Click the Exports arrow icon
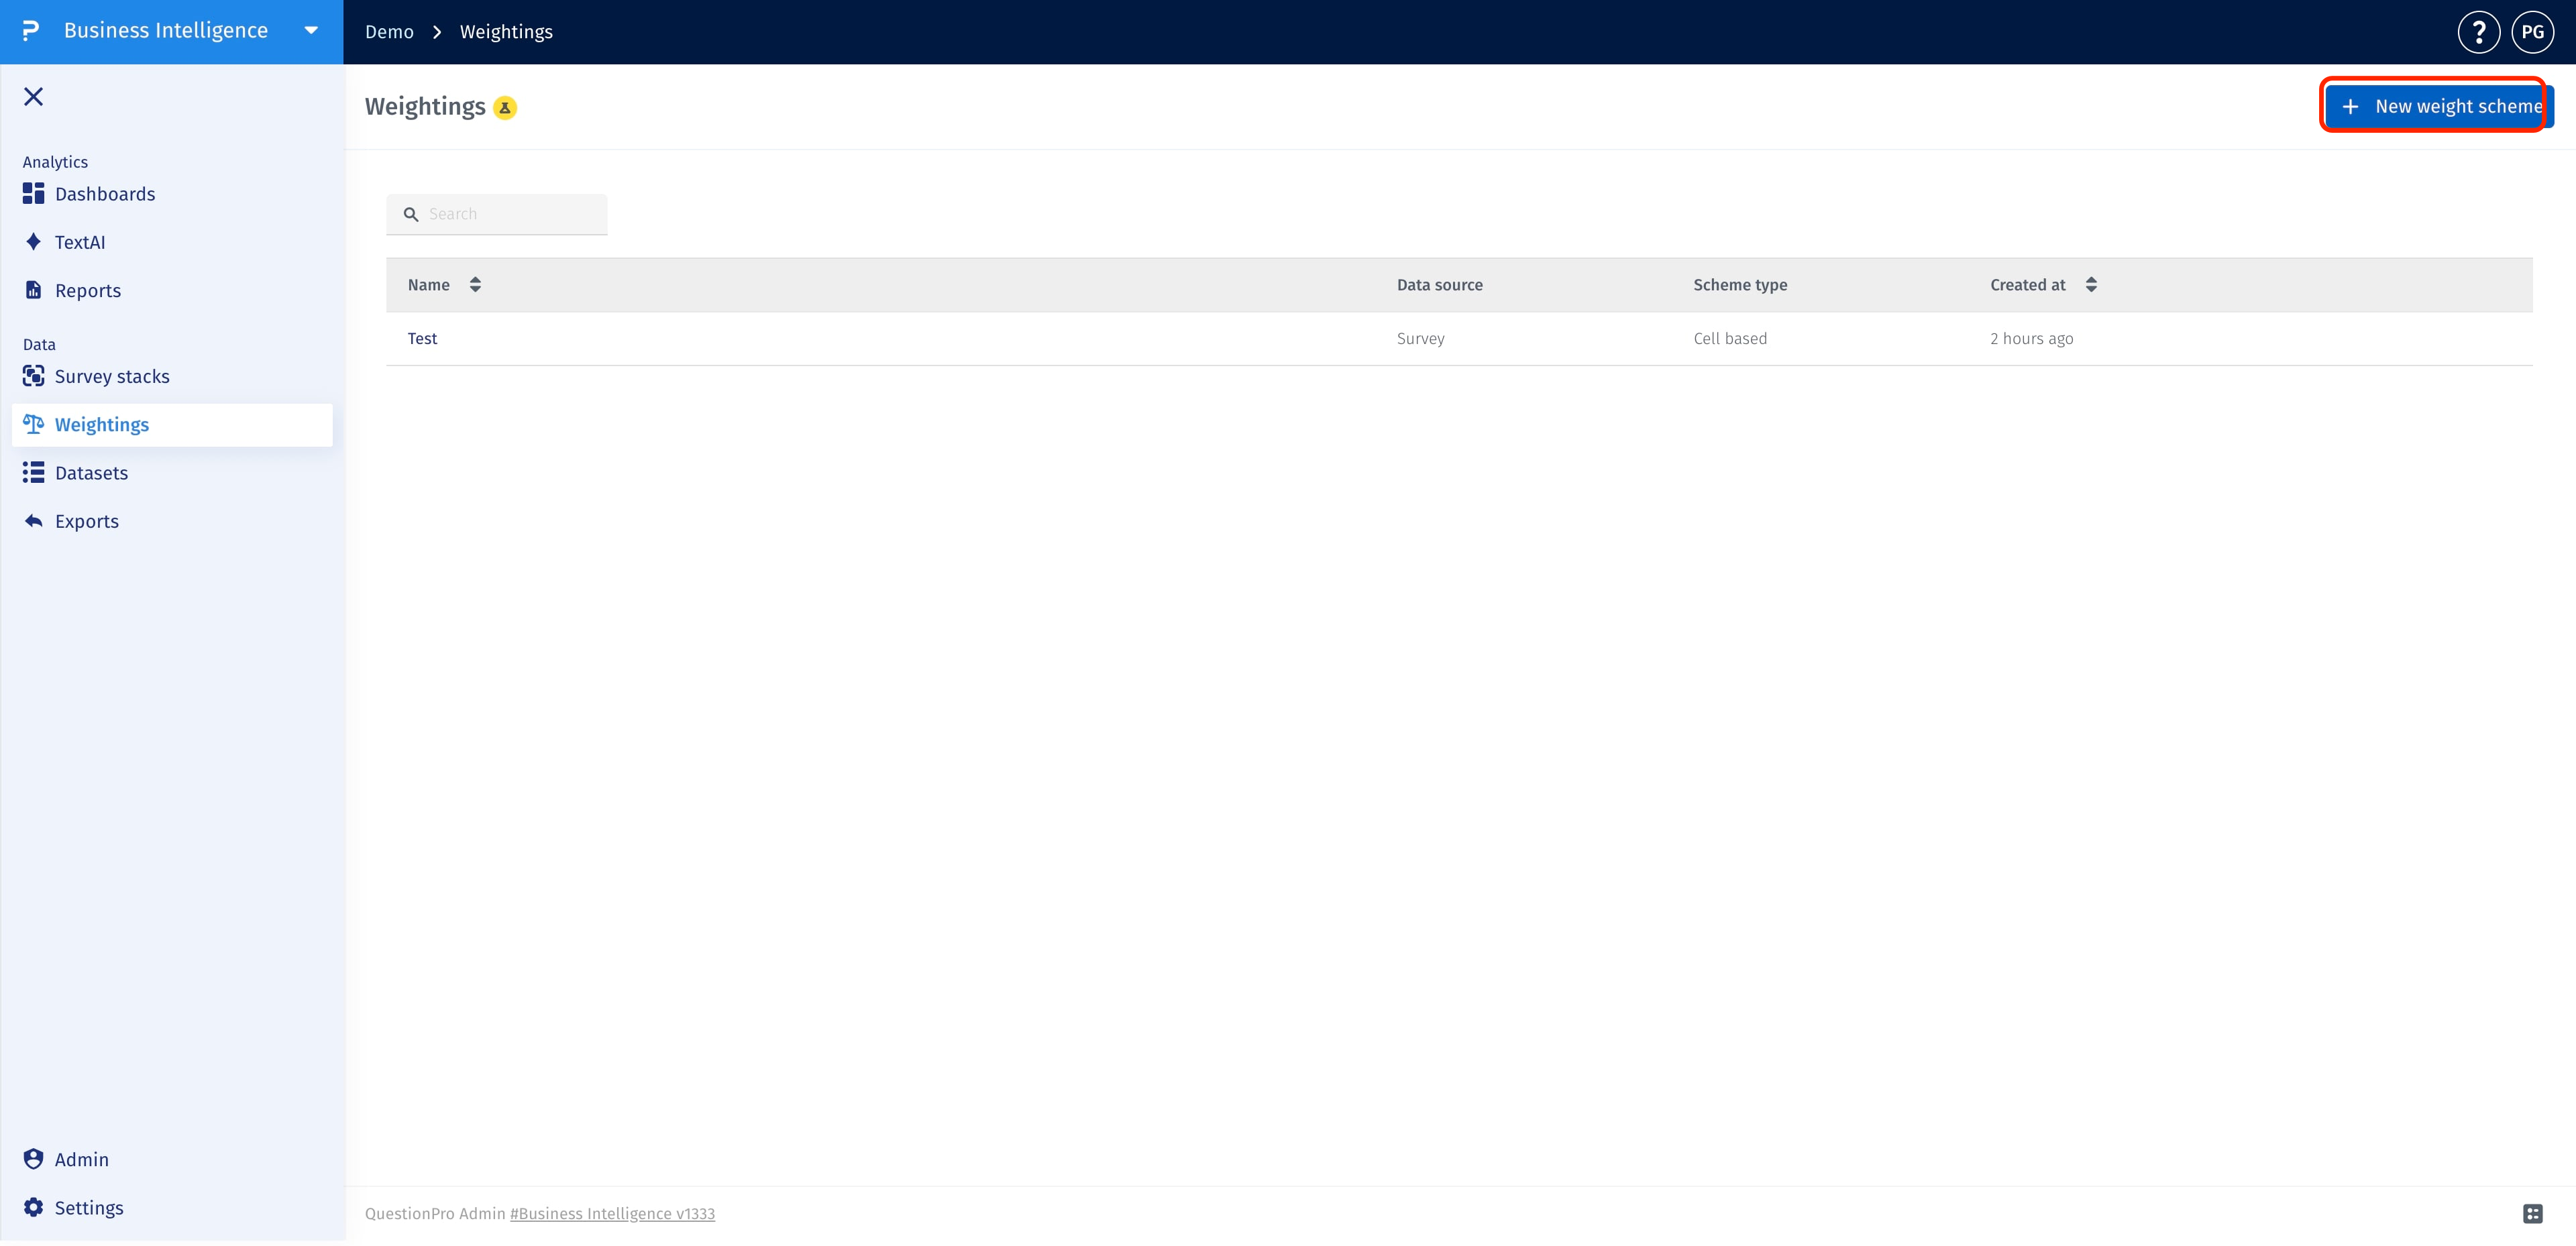Image resolution: width=2576 pixels, height=1246 pixels. pyautogui.click(x=33, y=521)
